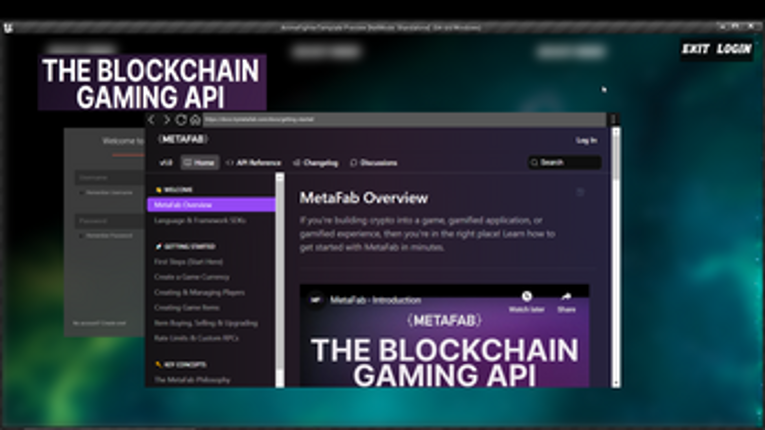Open the Discussions tab
Viewport: 765px width, 430px height.
pyautogui.click(x=374, y=163)
